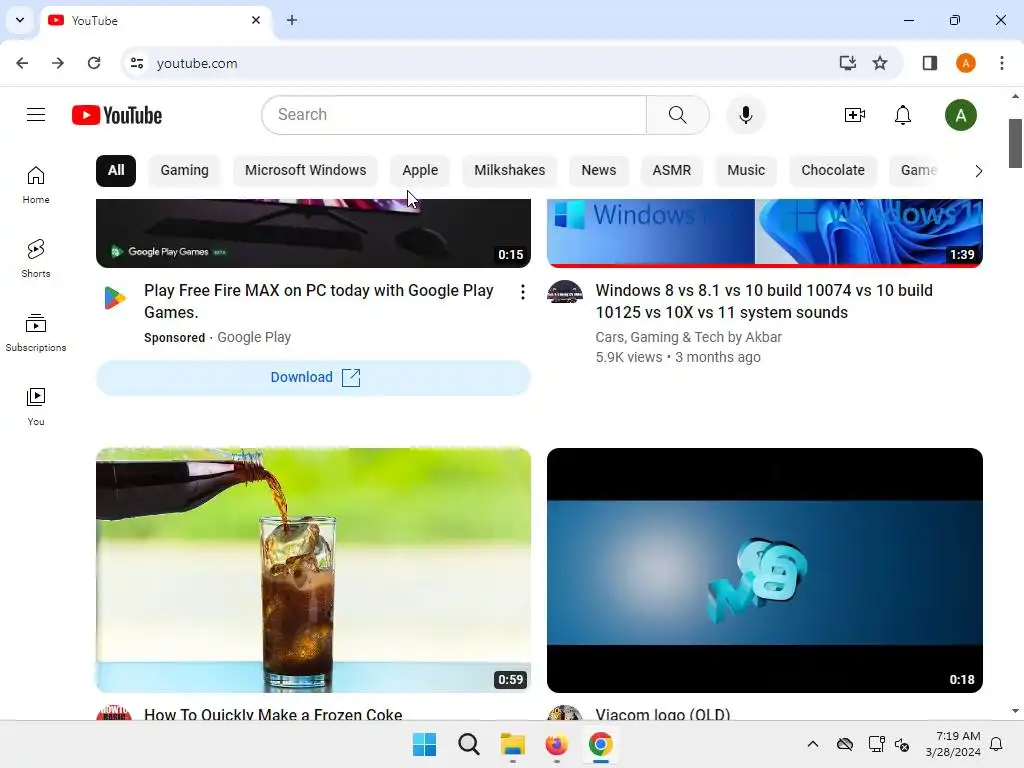Open the You library section
The width and height of the screenshot is (1024, 768).
point(36,406)
